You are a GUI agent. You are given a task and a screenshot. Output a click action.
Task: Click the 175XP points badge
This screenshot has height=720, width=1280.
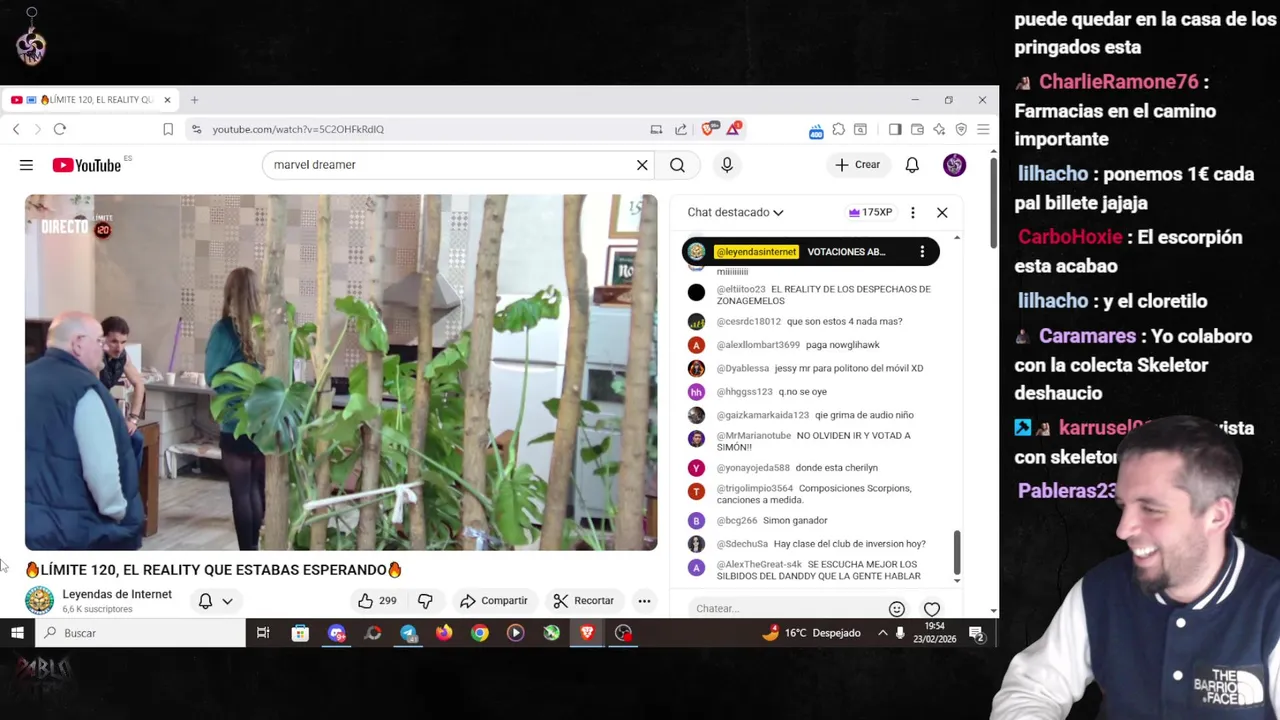click(870, 212)
